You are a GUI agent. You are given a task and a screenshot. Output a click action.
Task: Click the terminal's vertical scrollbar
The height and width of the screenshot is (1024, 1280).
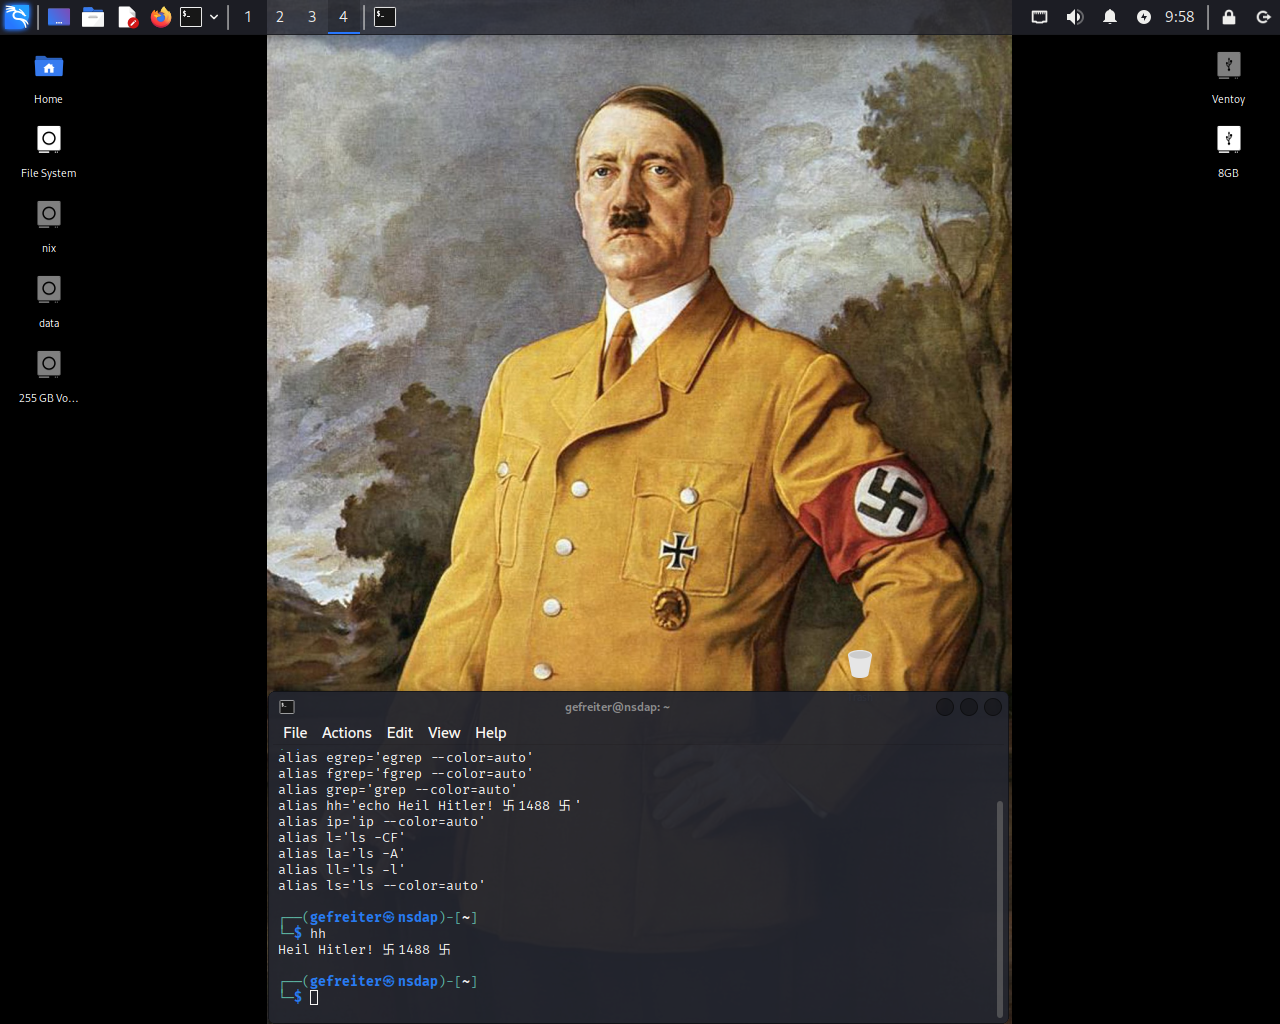pos(1000,908)
